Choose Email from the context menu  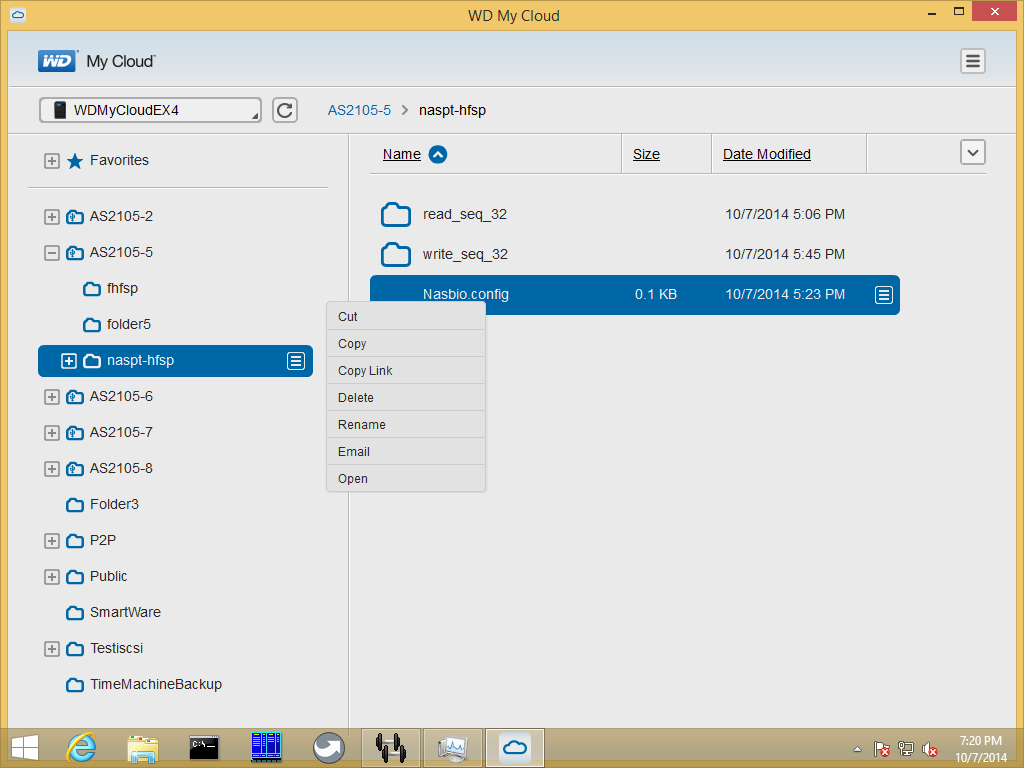(406, 451)
